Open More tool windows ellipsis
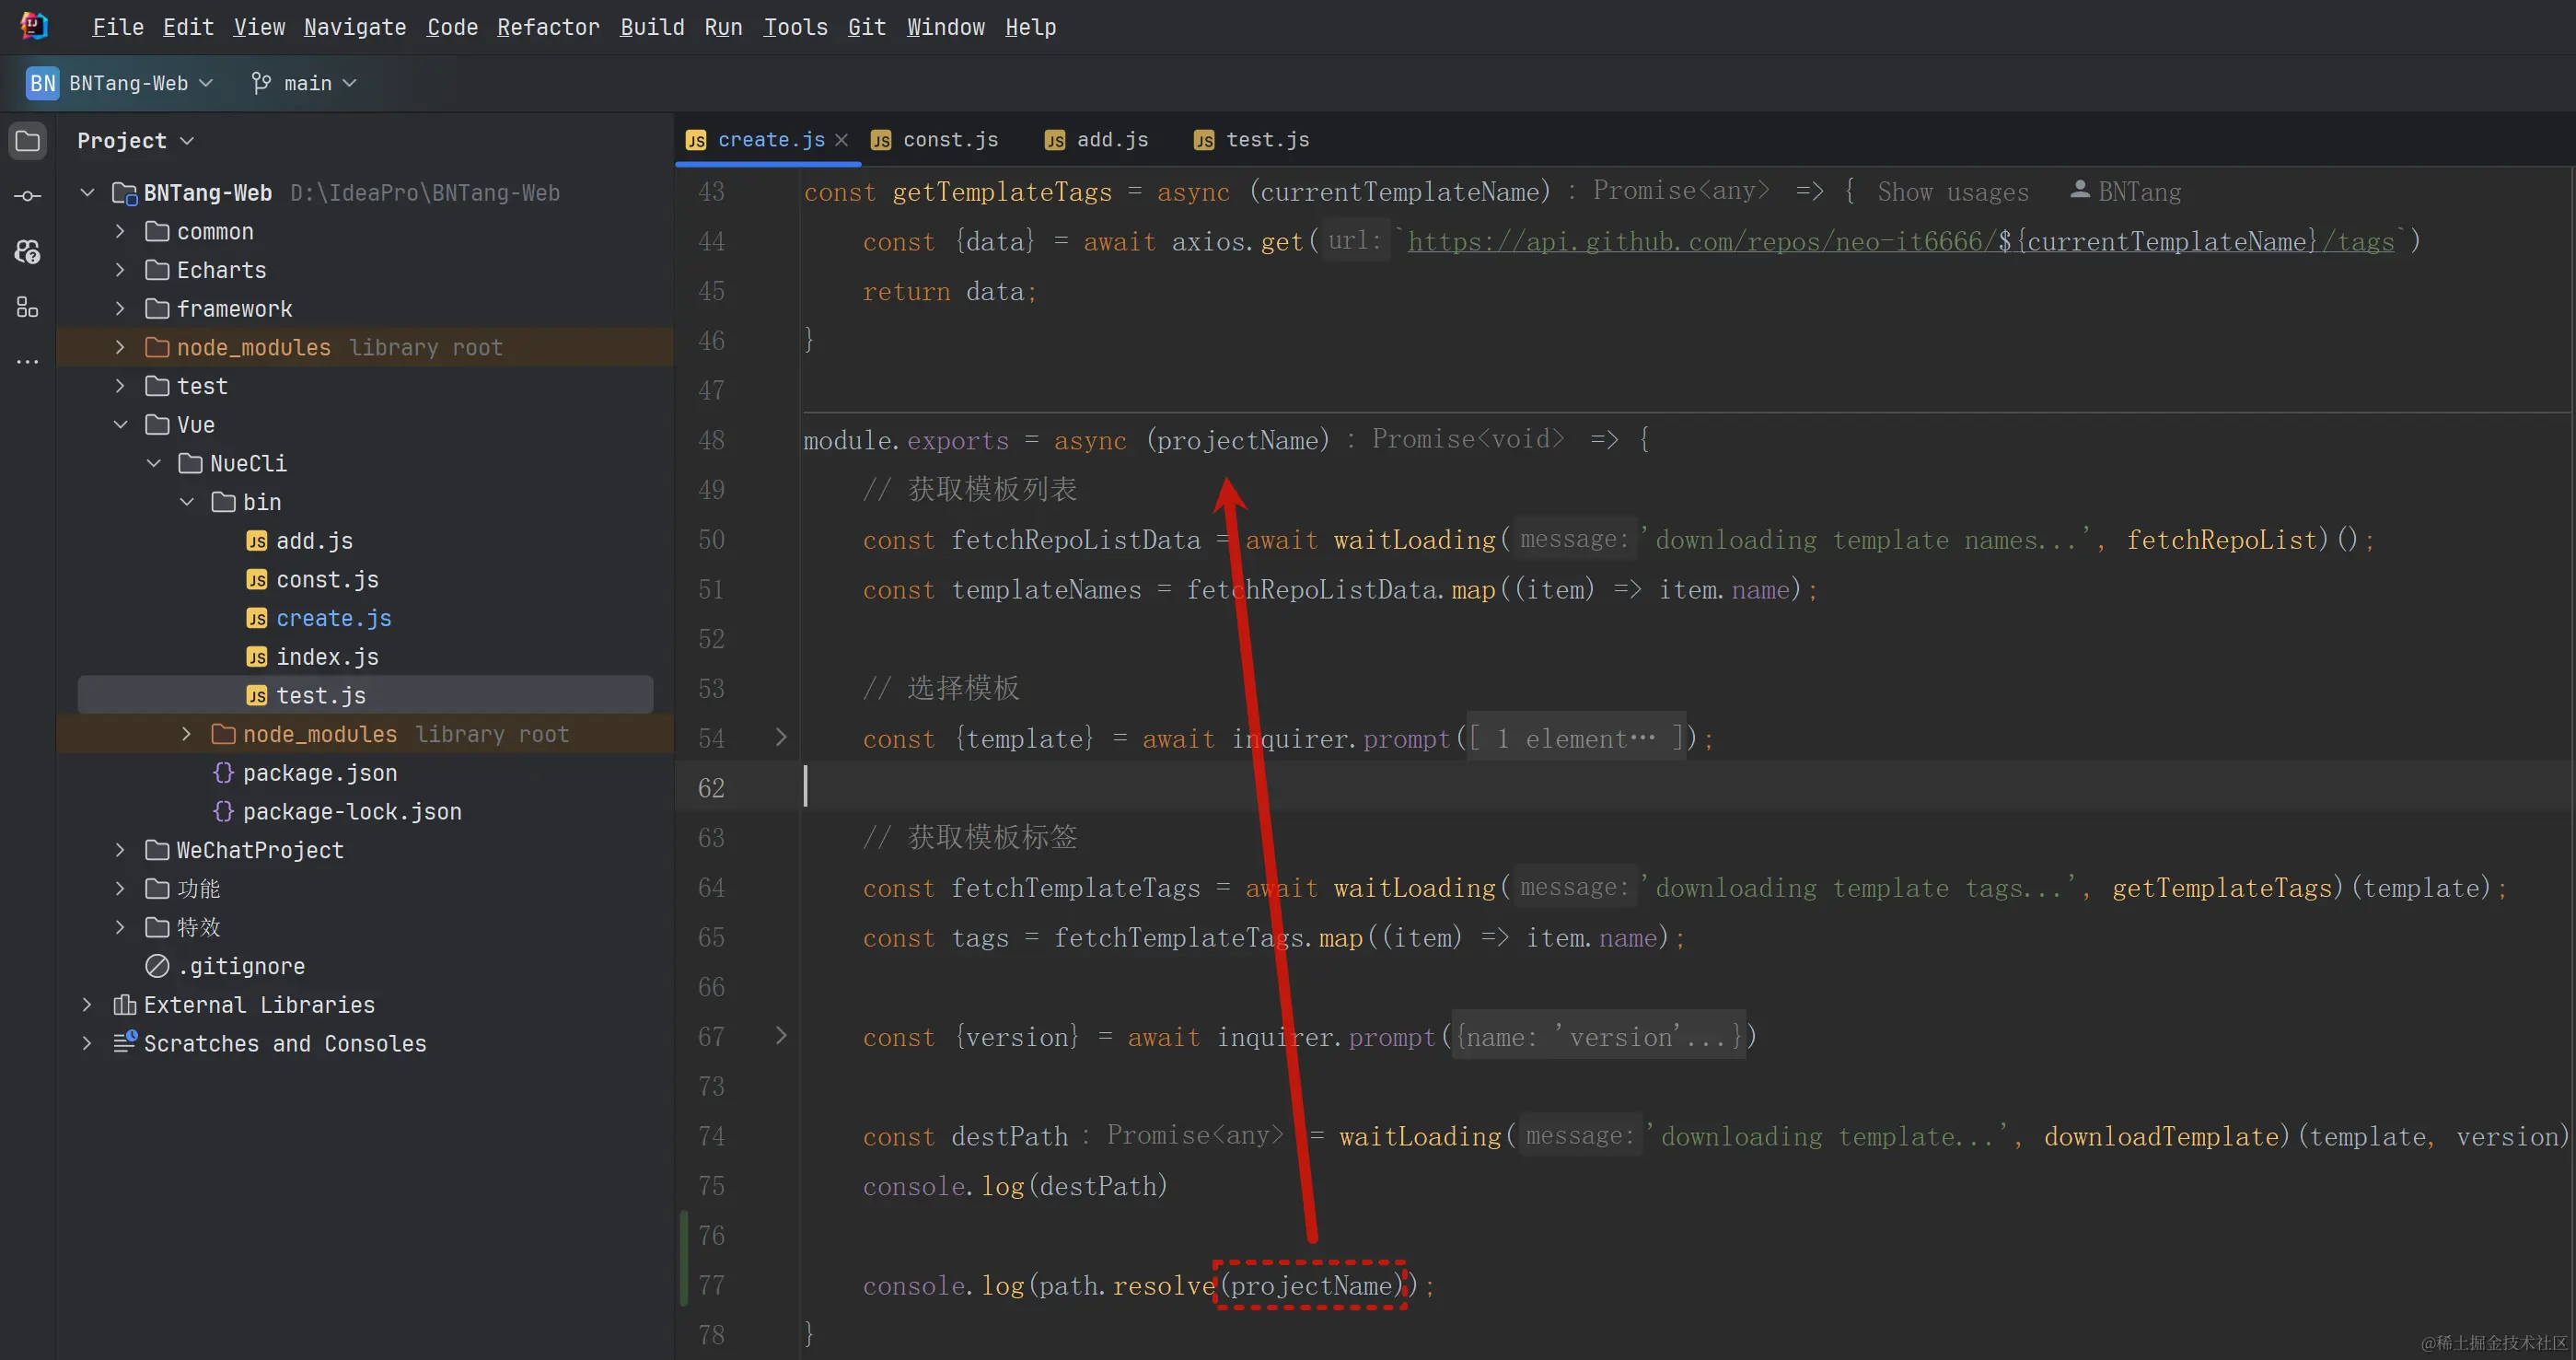This screenshot has width=2576, height=1360. (x=28, y=361)
